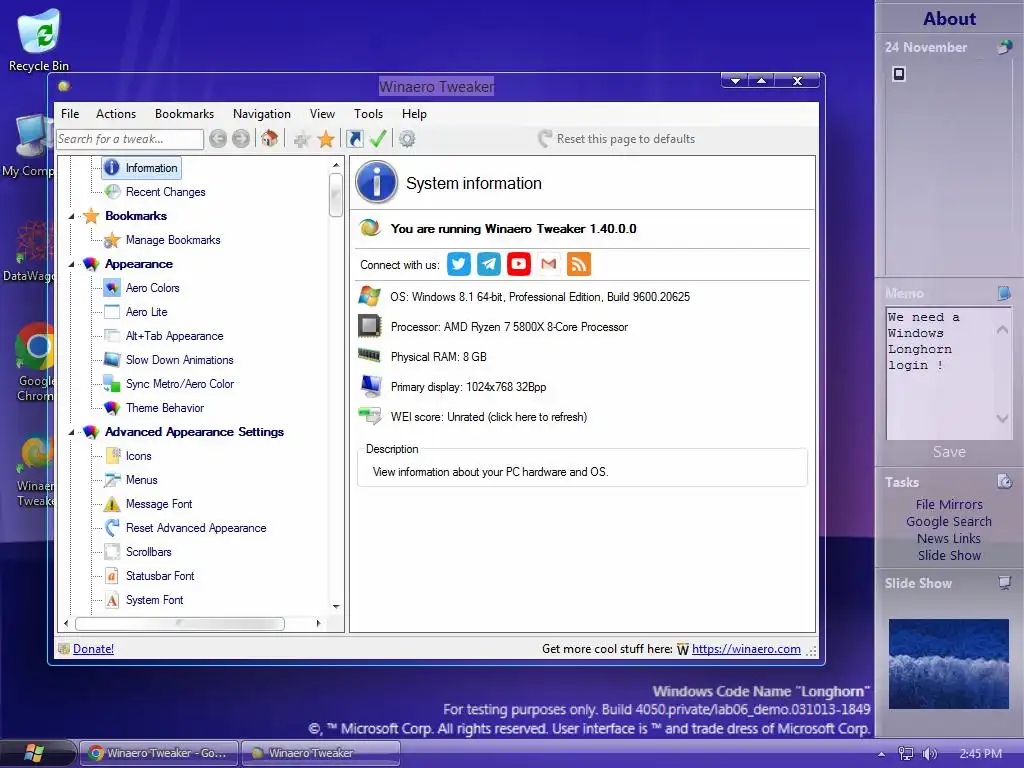Click the gray add-bookmark star icon
This screenshot has height=768, width=1024.
coord(301,139)
